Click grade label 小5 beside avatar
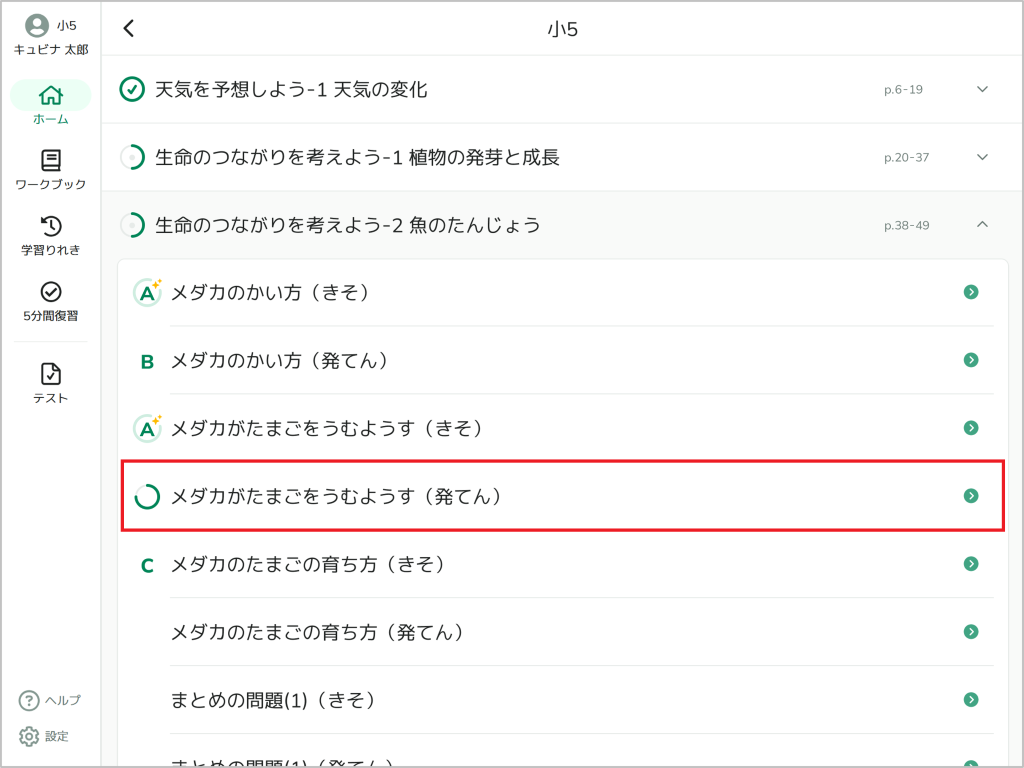Viewport: 1024px width, 768px height. click(67, 25)
